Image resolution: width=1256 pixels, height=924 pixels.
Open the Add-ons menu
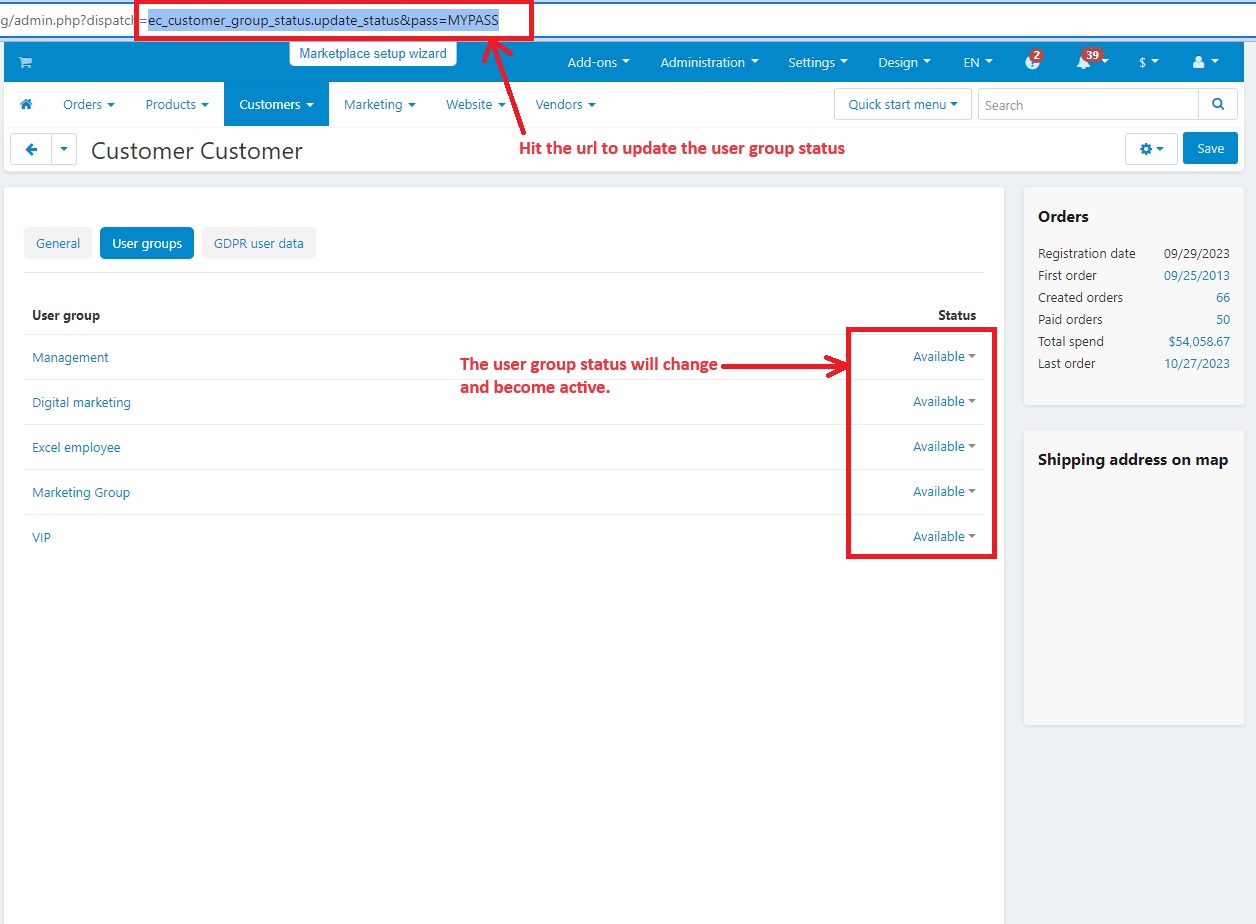(598, 62)
